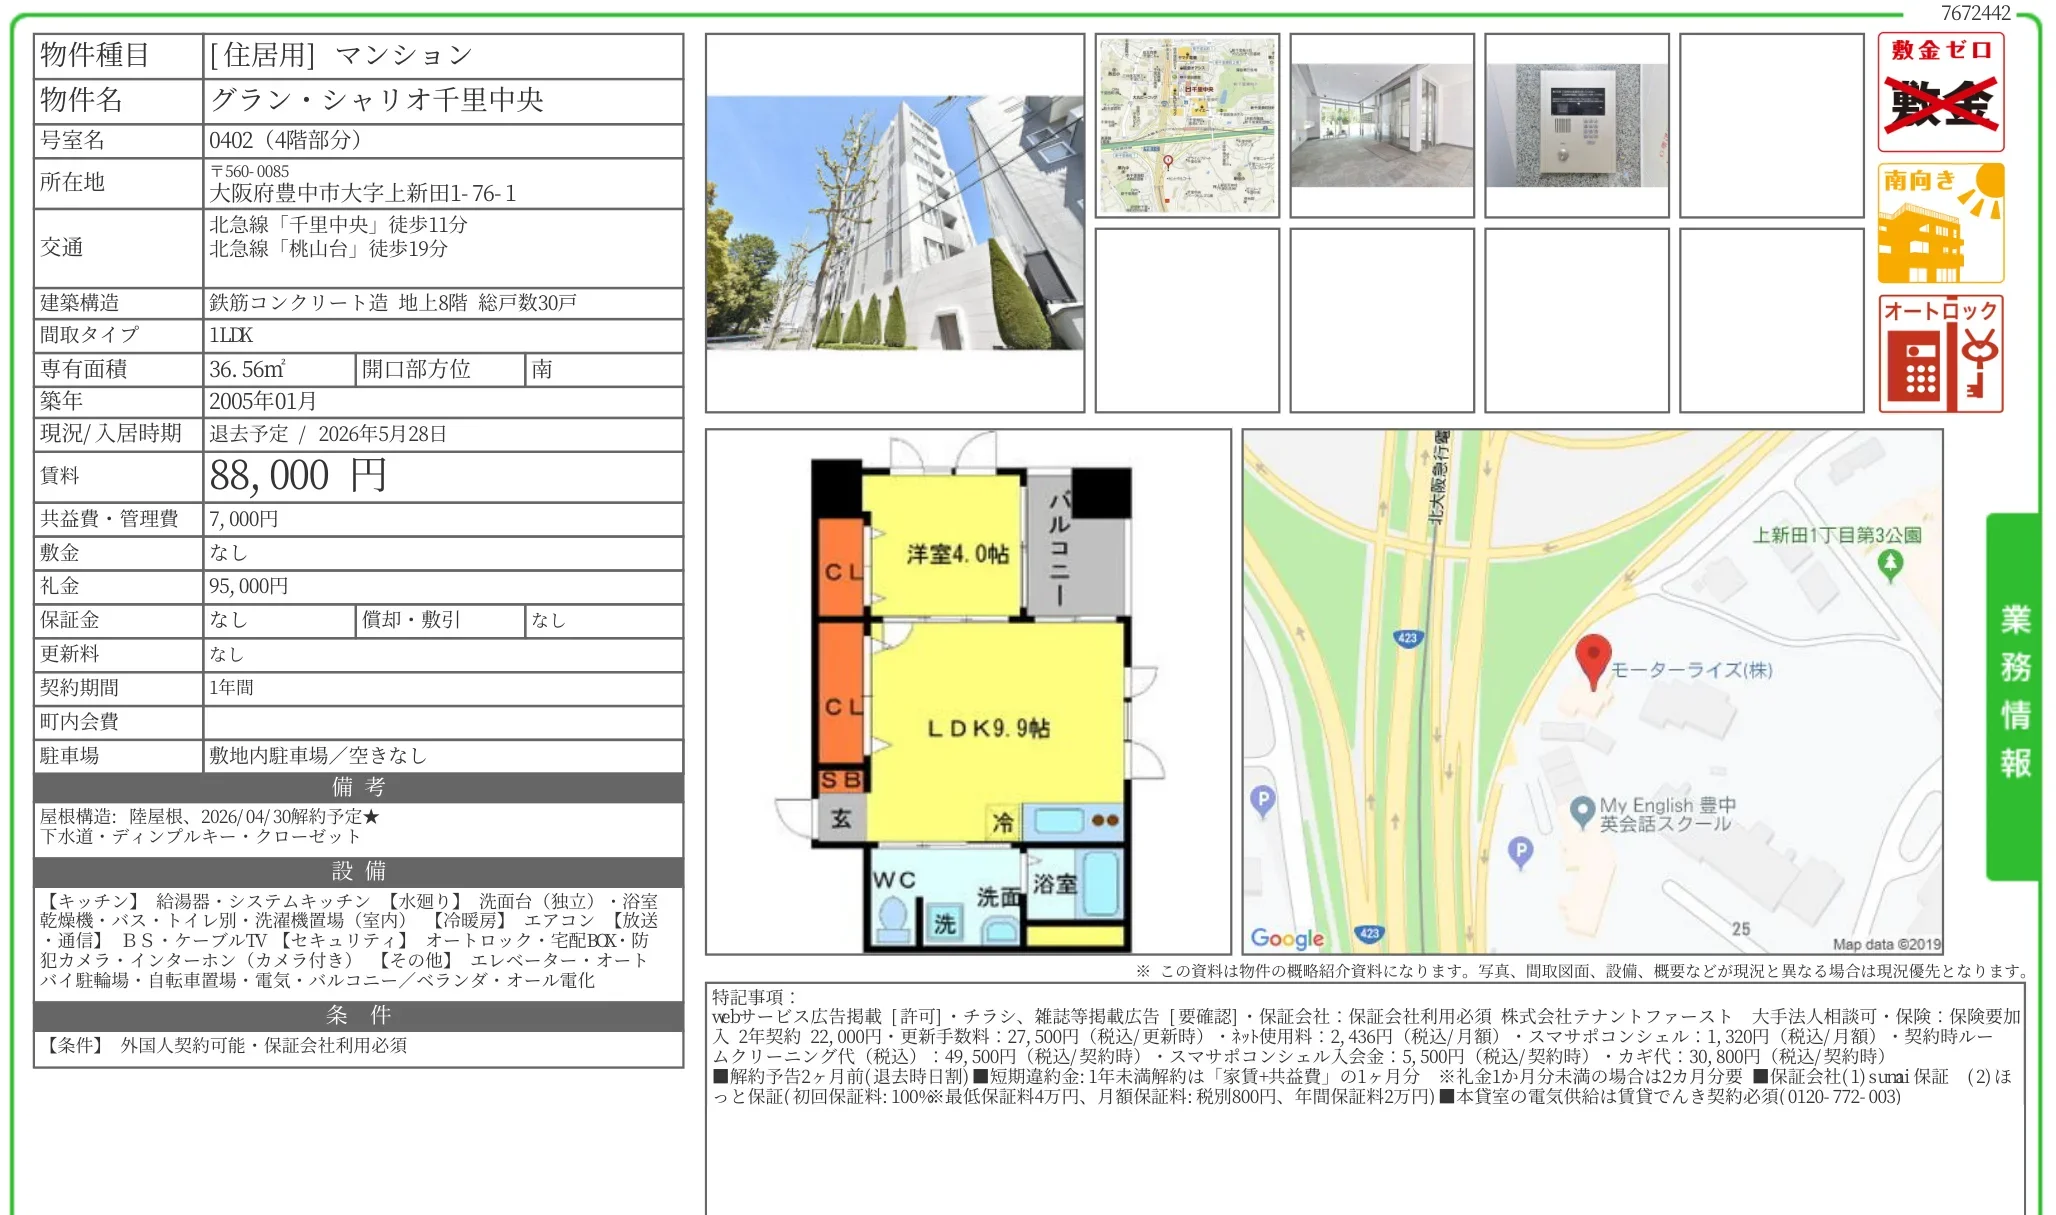Click the 設備 section header
The image size is (2056, 1215).
pos(358,871)
